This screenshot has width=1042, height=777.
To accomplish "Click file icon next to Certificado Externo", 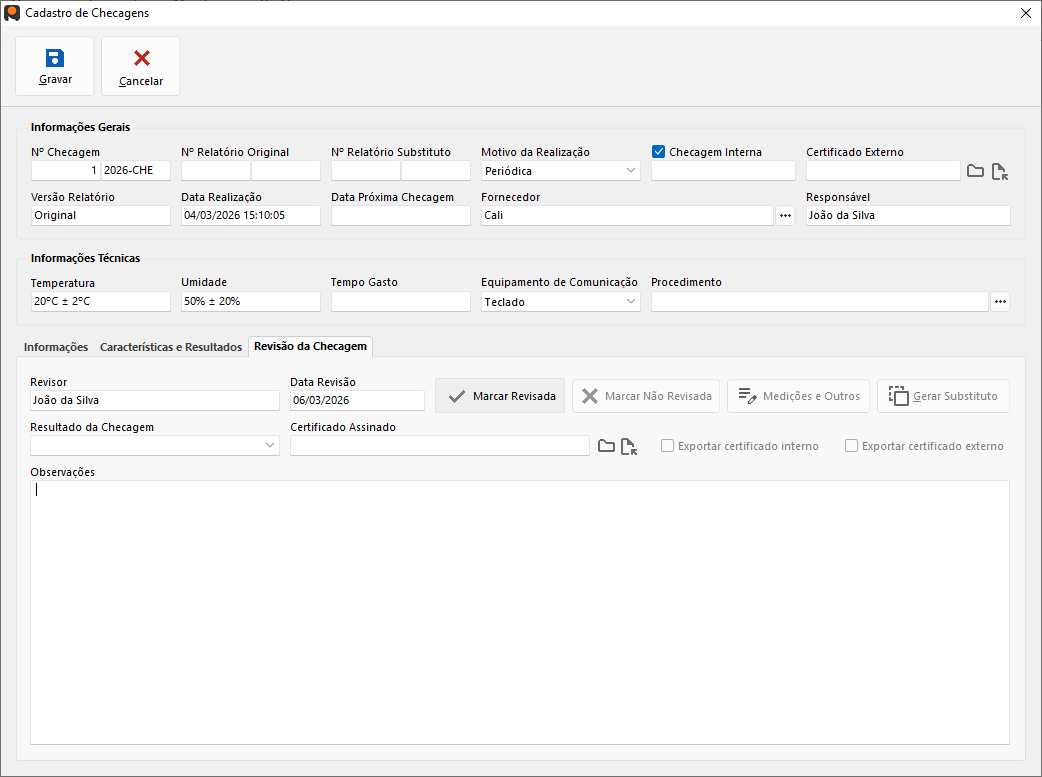I will tap(999, 171).
